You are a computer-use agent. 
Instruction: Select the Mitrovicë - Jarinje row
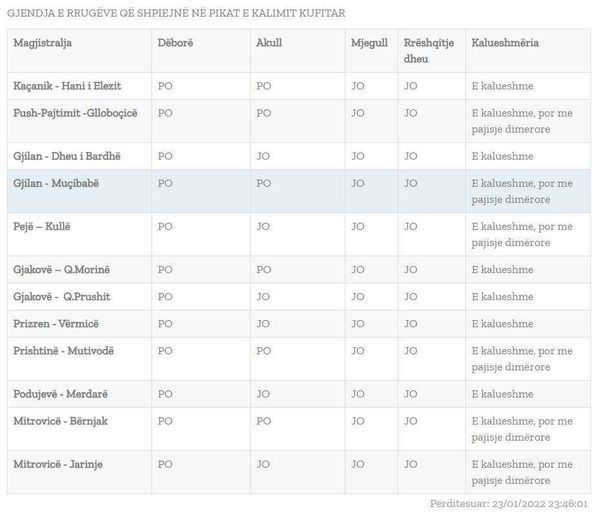click(299, 472)
